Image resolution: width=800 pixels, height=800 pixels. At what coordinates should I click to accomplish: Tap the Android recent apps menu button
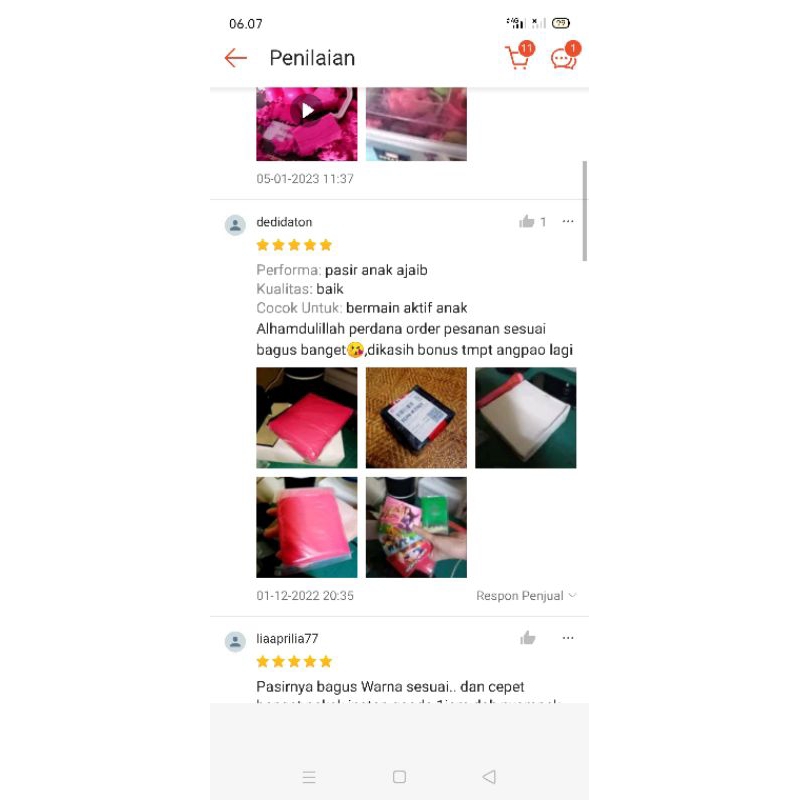pyautogui.click(x=309, y=777)
